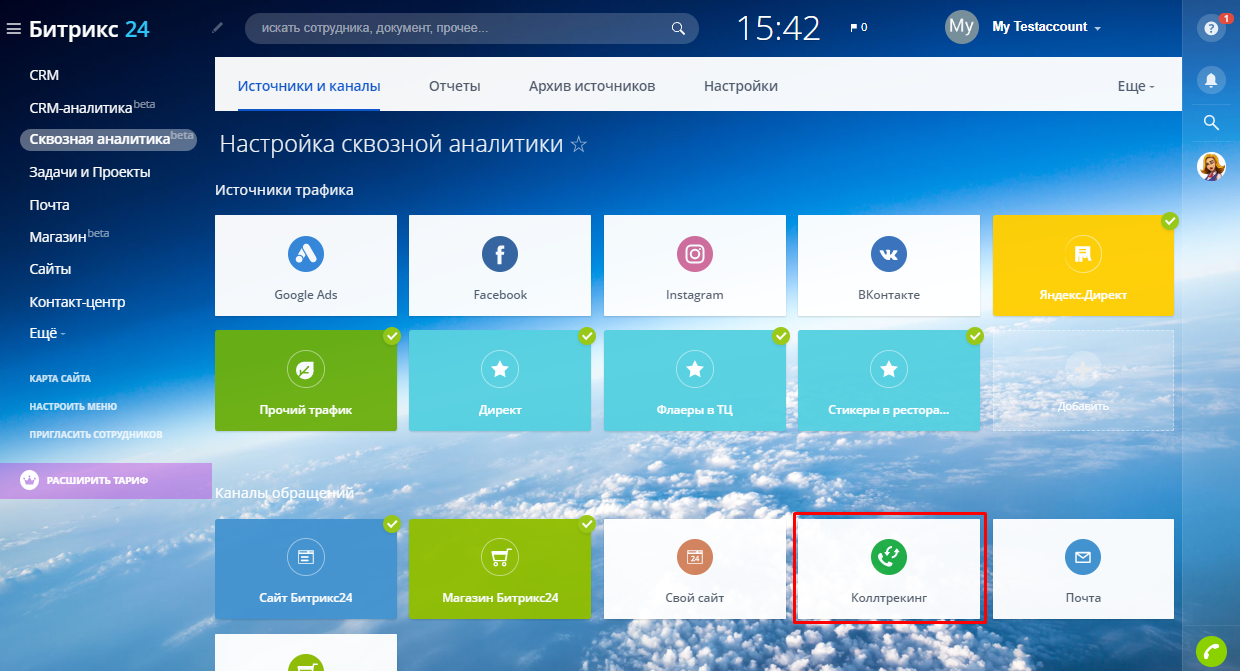Open the Магазин Битрикс24 channel tile

pyautogui.click(x=500, y=569)
